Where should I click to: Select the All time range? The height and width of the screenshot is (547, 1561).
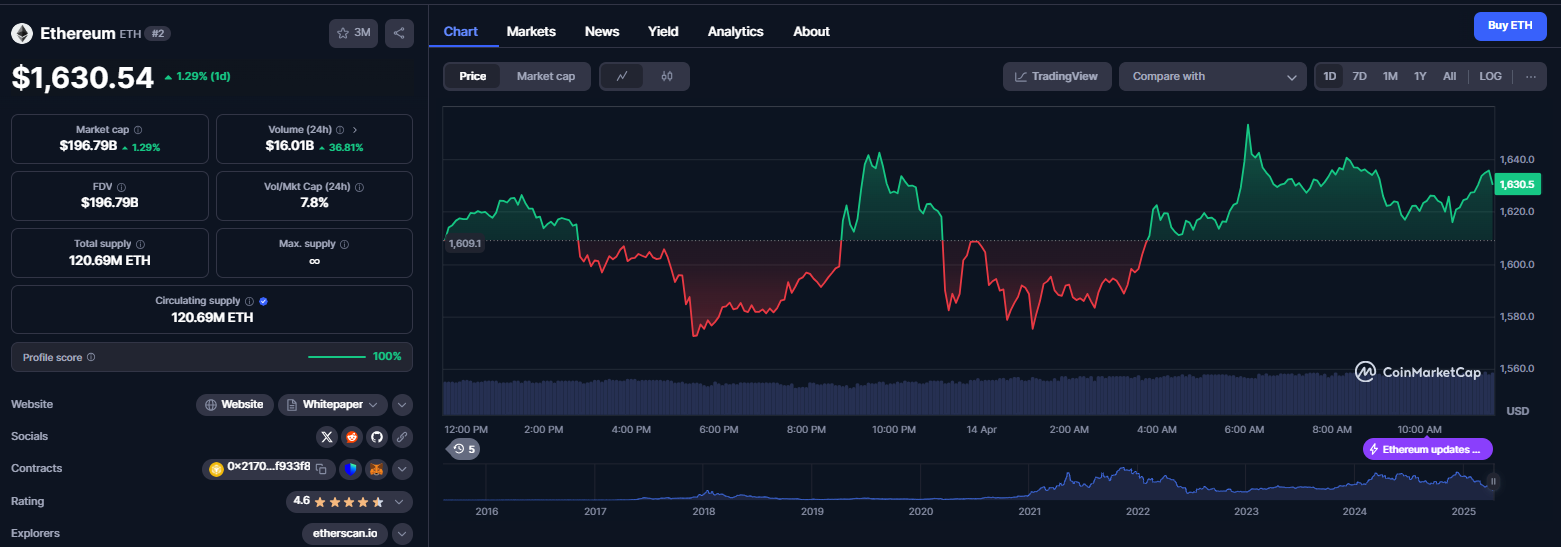click(1449, 76)
